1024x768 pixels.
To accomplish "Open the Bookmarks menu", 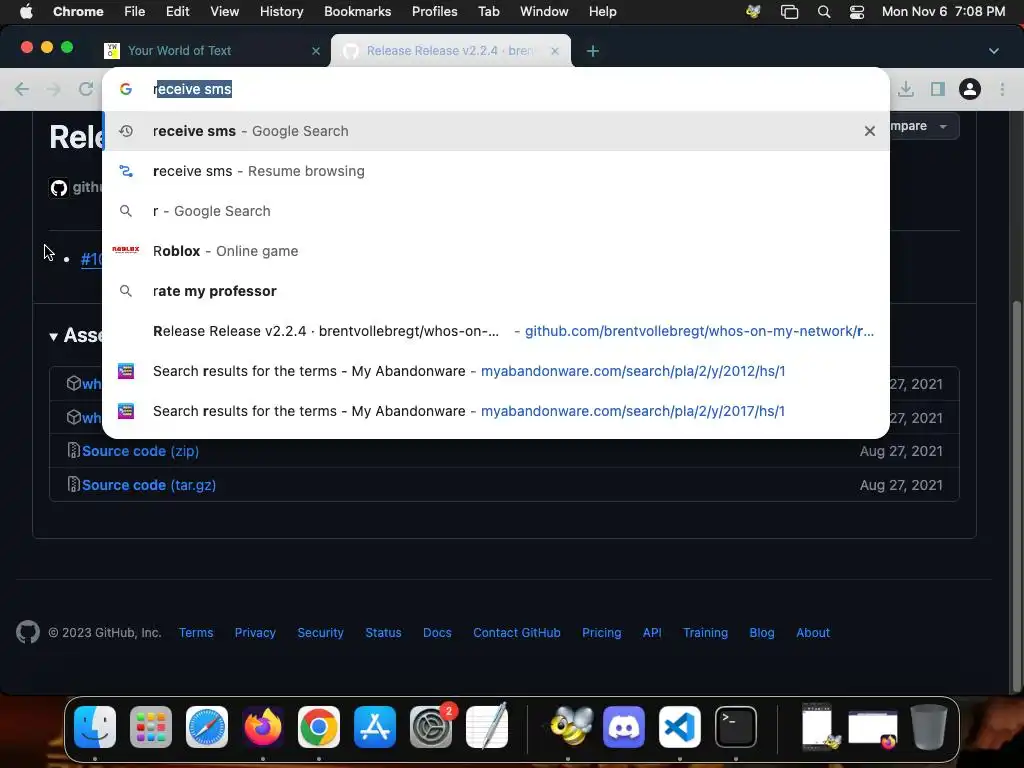I will [357, 11].
